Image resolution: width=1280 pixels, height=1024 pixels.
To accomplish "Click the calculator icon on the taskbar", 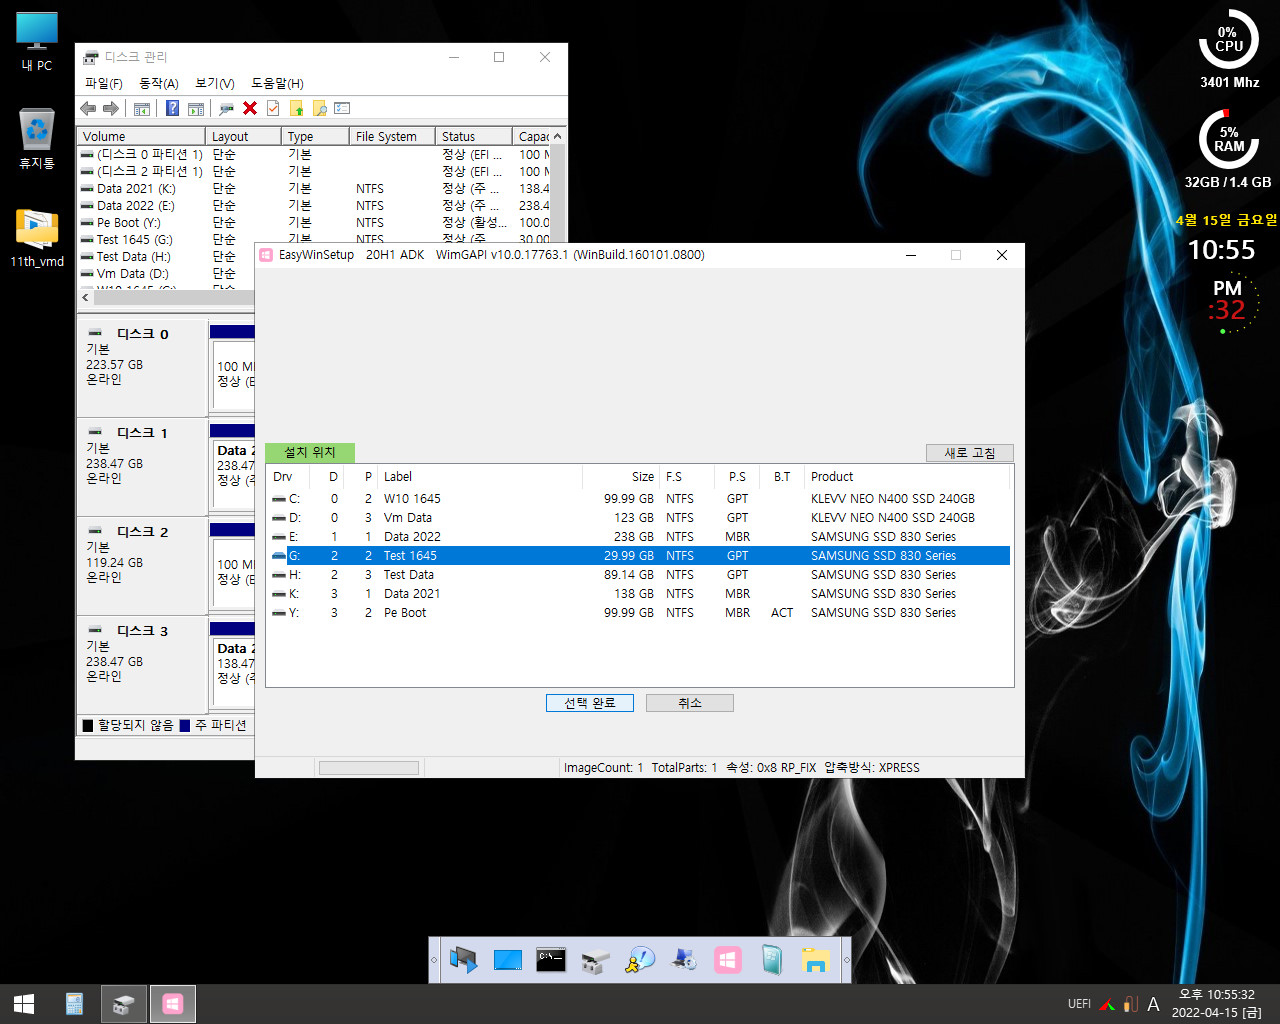I will [74, 1004].
